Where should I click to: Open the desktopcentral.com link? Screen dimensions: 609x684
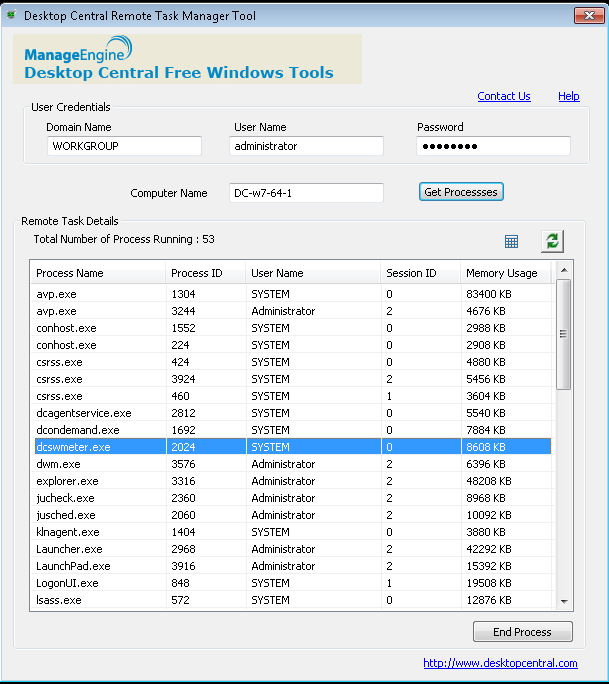click(500, 663)
